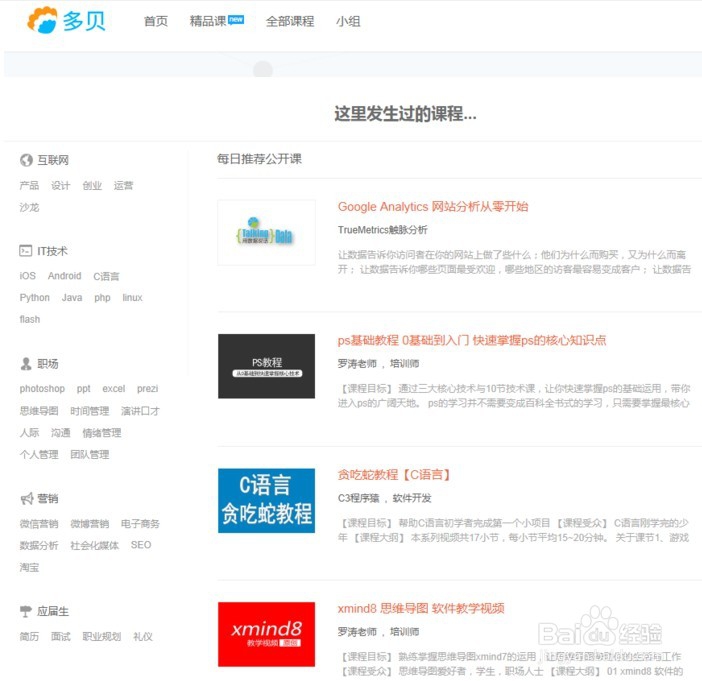This screenshot has height=681, width=702.
Task: Open the 礼仪 link
Action: [x=143, y=636]
